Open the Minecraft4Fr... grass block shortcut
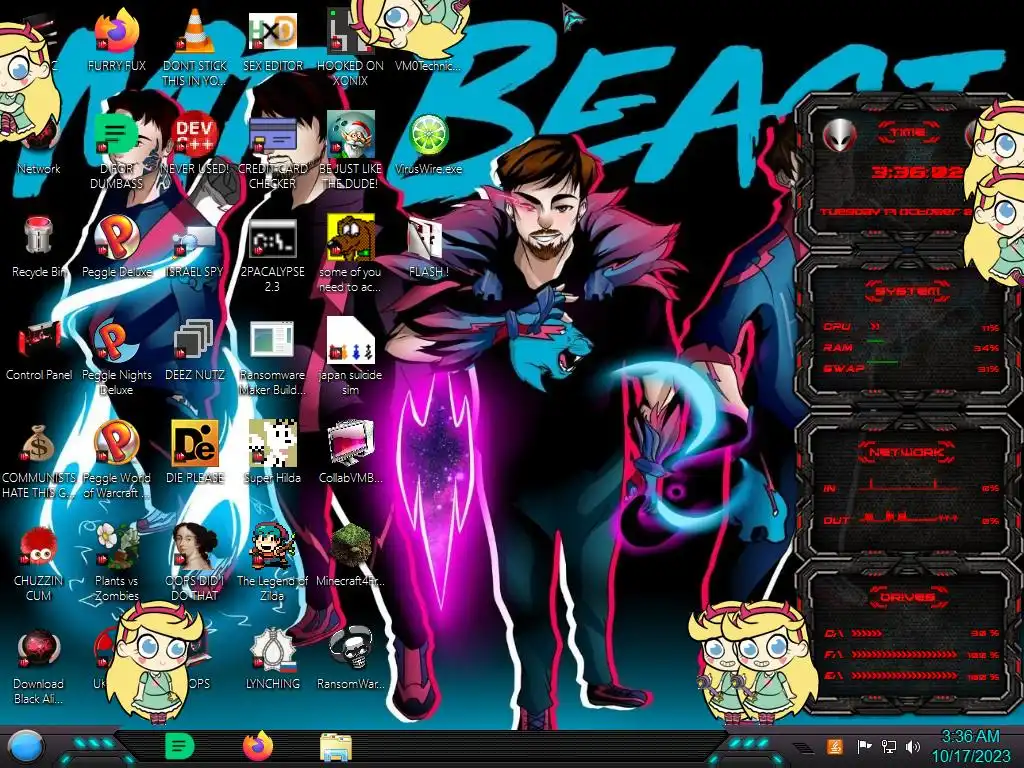Image resolution: width=1024 pixels, height=768 pixels. [350, 547]
